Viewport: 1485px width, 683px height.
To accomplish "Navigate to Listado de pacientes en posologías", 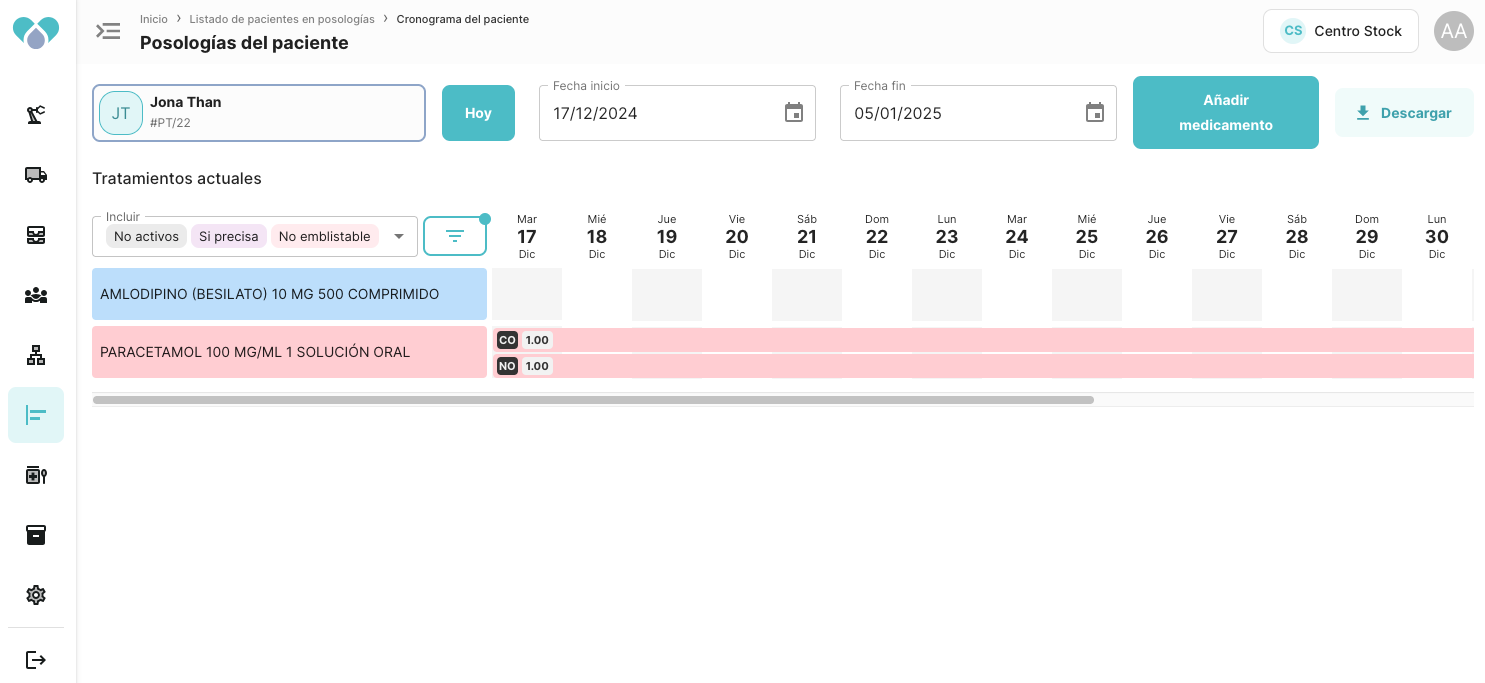I will click(282, 19).
